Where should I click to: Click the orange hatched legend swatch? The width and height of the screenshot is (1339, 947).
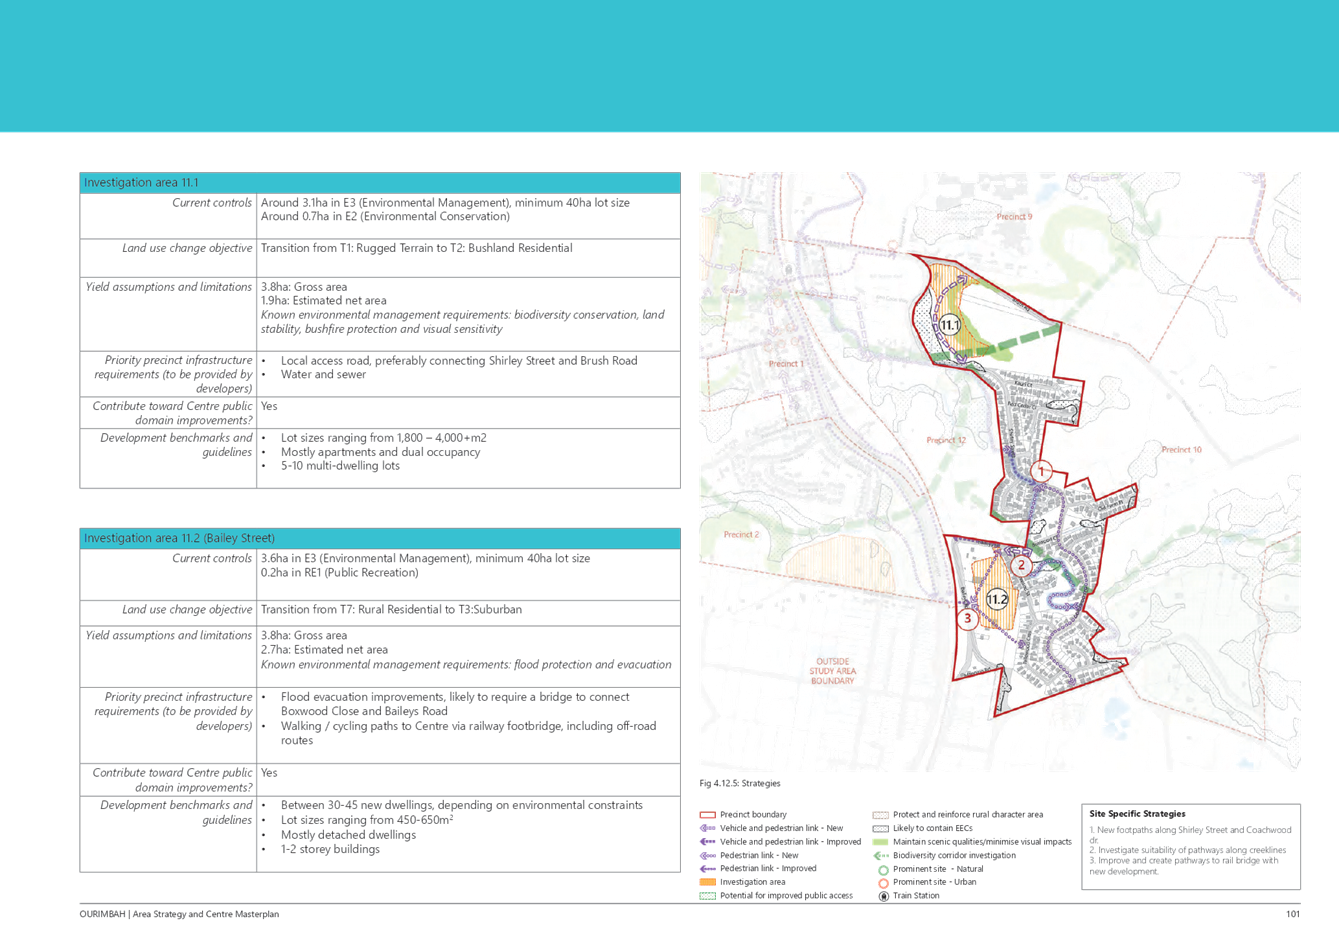(707, 883)
